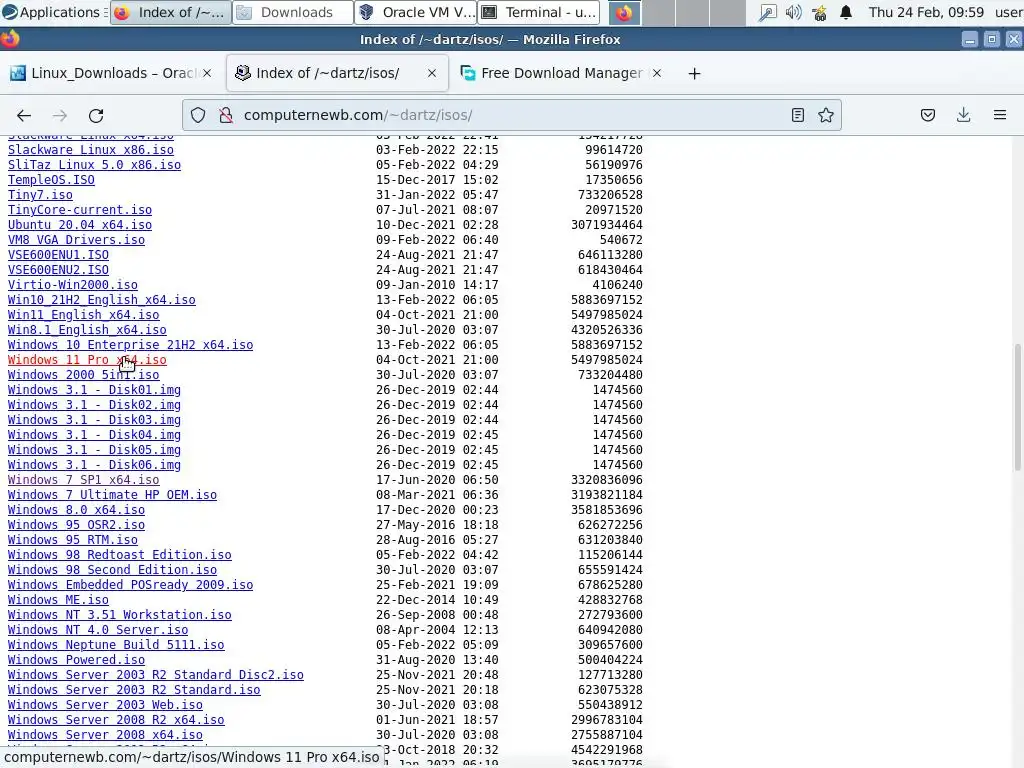Click the insecure connection padlock icon
The height and width of the screenshot is (768, 1024).
click(x=226, y=116)
